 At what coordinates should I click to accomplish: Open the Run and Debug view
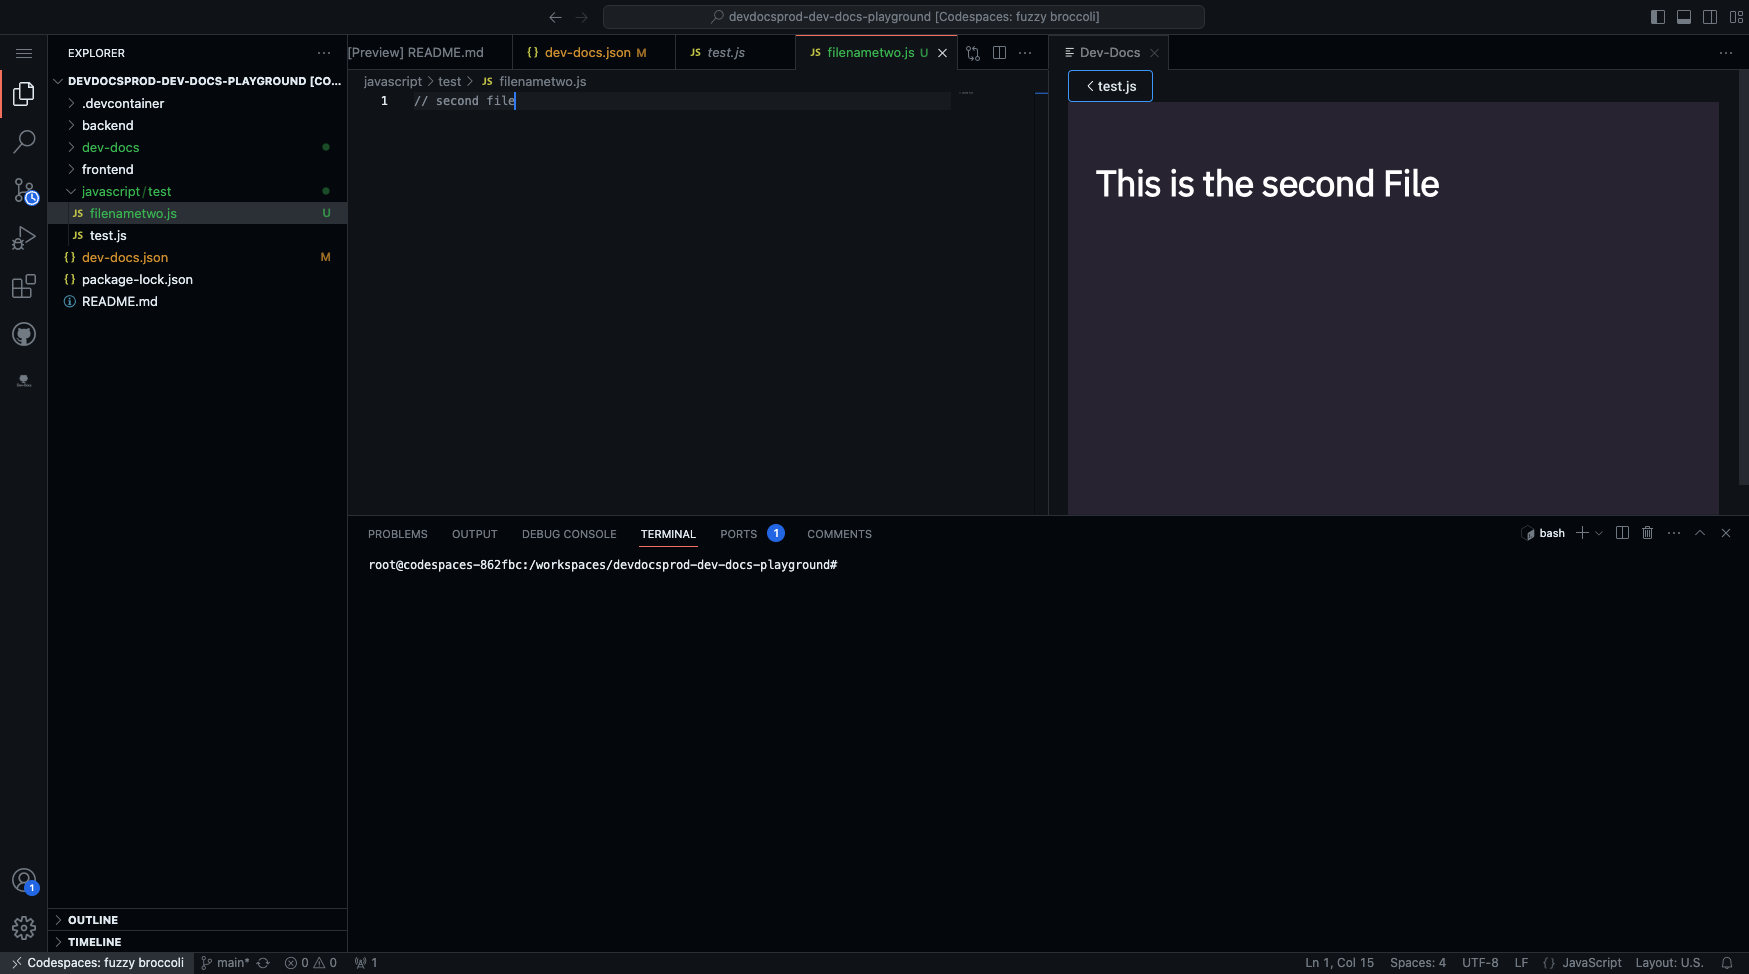(x=24, y=237)
